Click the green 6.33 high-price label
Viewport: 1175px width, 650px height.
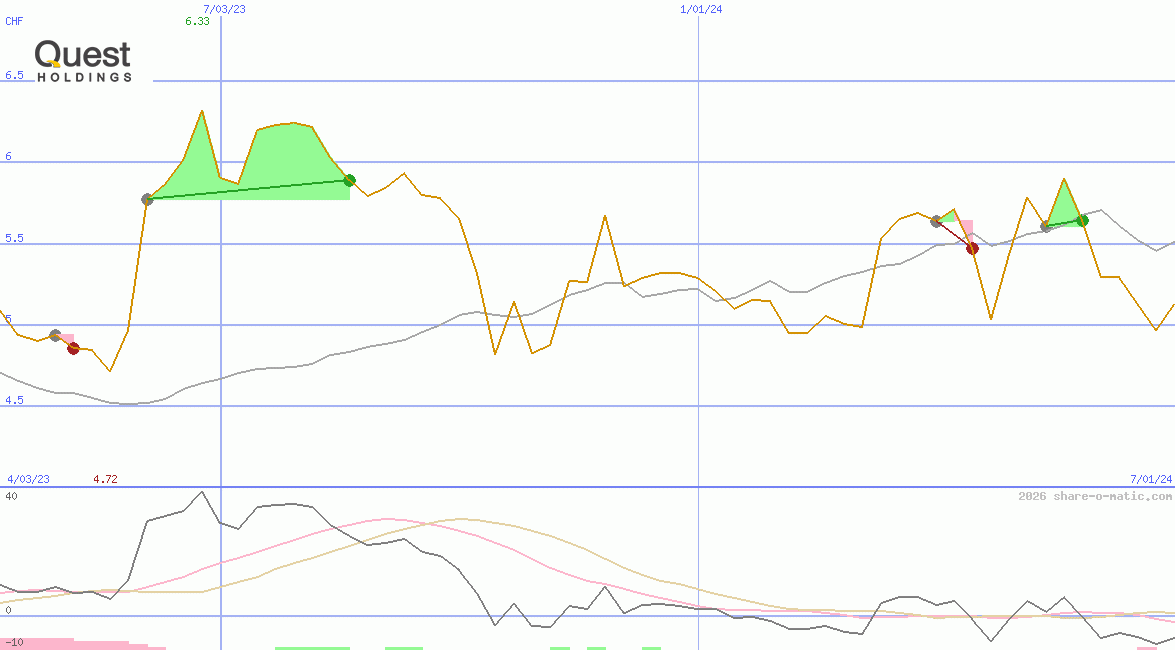click(x=195, y=20)
